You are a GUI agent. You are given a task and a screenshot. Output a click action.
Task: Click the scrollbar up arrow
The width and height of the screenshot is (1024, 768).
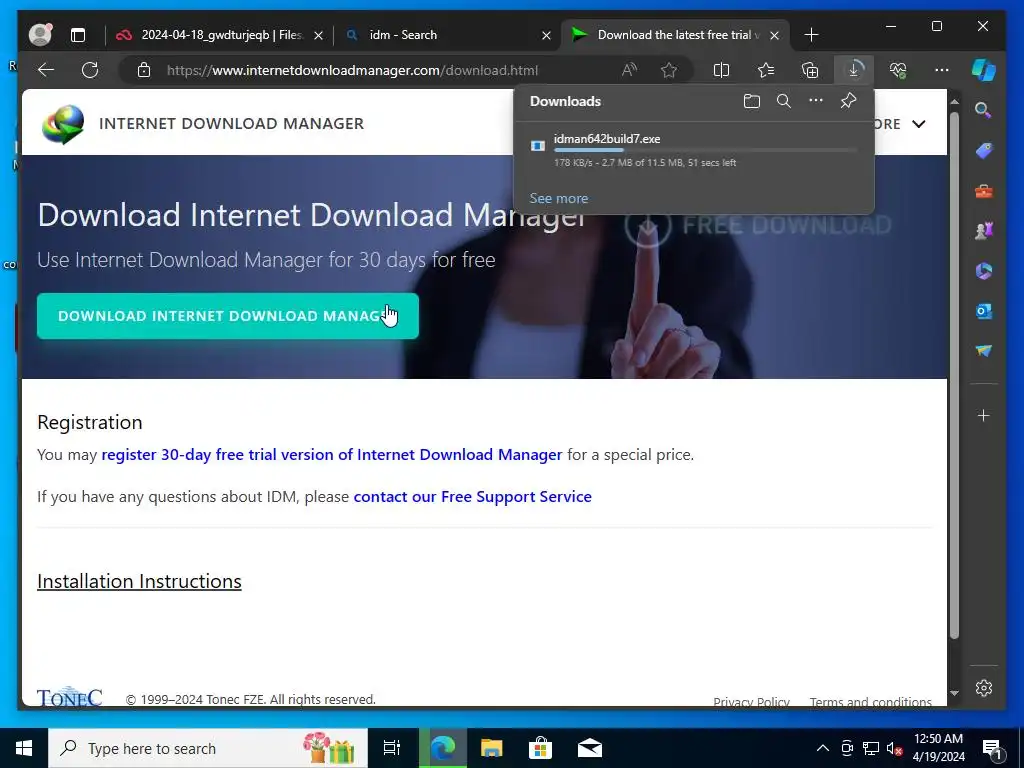(954, 102)
